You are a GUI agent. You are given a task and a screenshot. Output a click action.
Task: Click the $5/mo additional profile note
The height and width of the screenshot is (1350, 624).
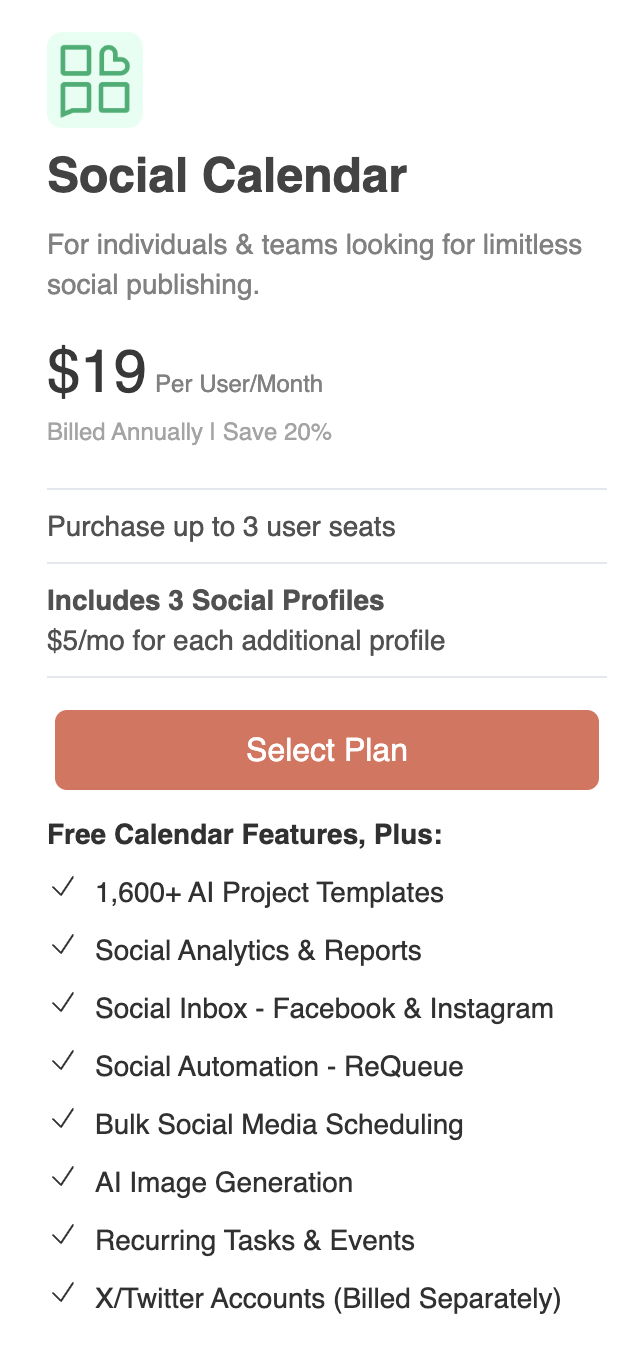(x=245, y=640)
